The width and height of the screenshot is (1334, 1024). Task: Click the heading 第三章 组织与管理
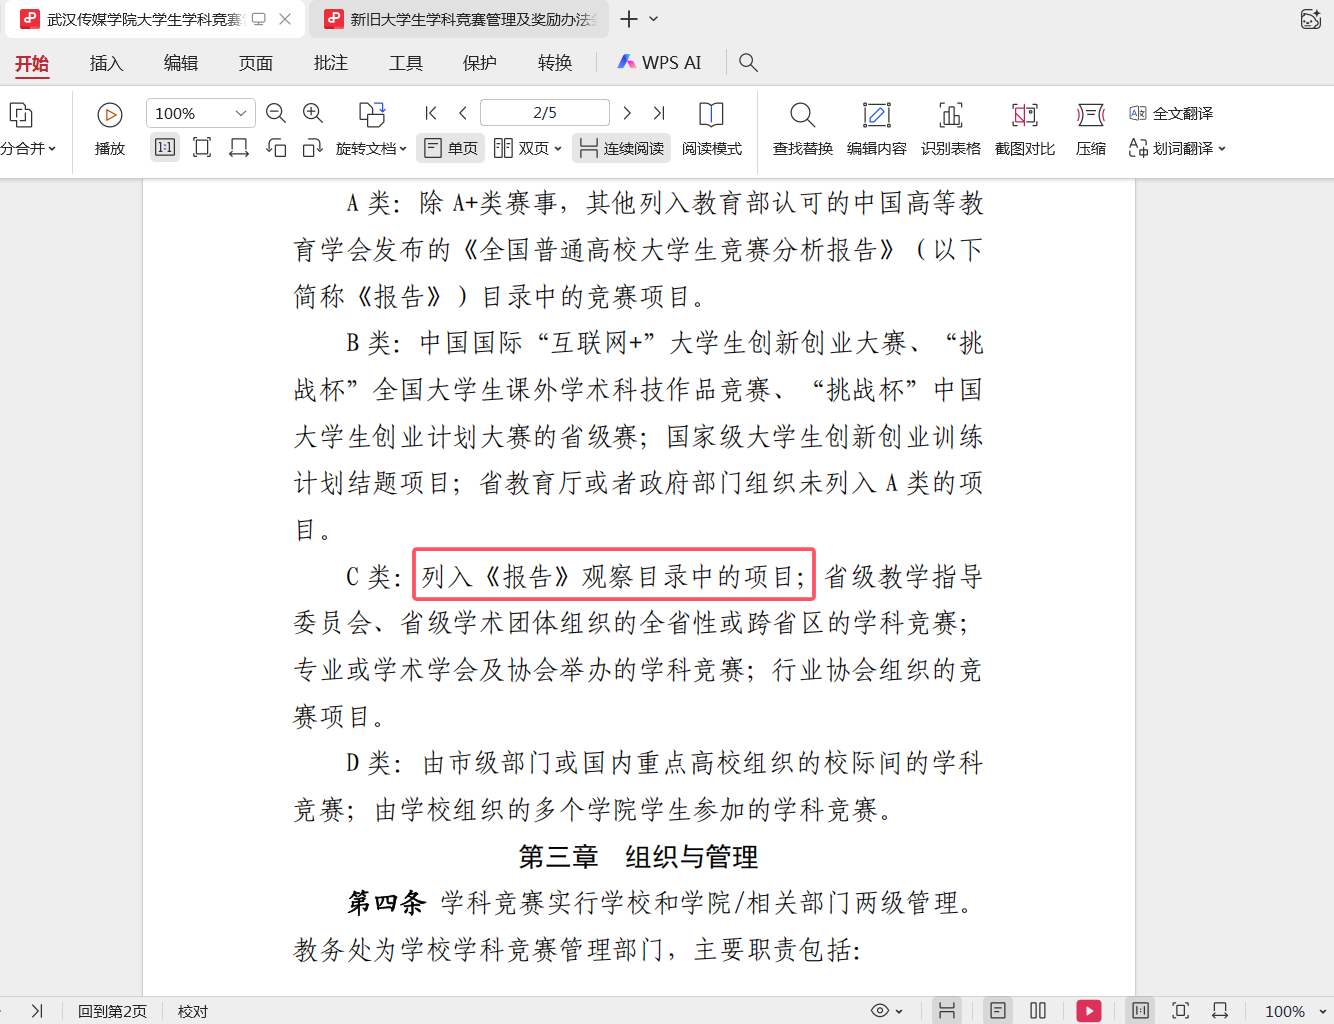point(639,857)
